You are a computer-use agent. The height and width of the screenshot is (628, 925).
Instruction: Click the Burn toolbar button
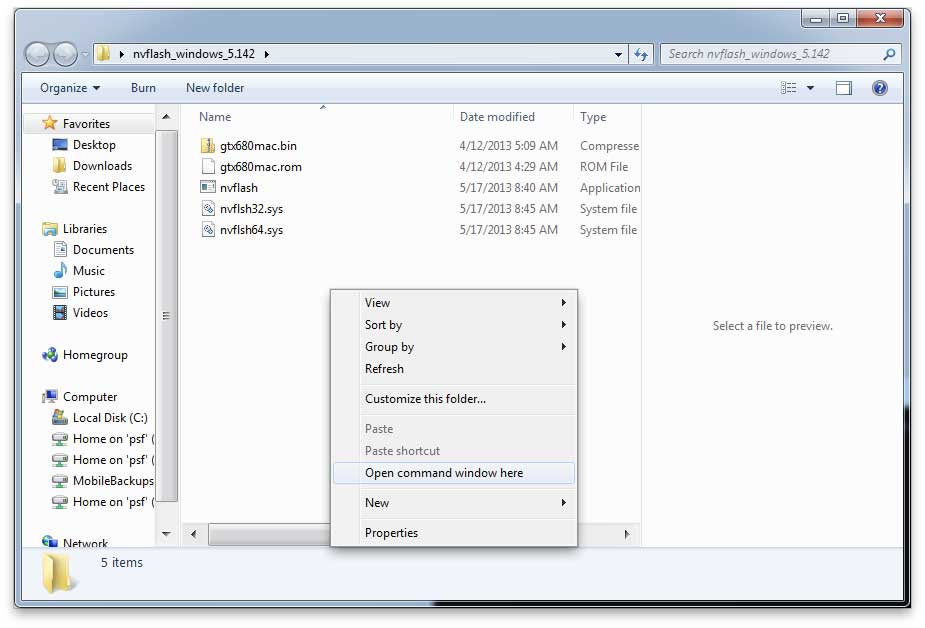click(x=143, y=88)
